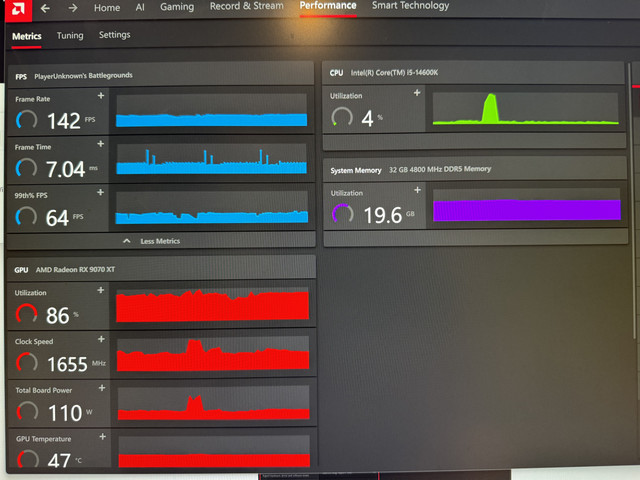
Task: Click the plus icon on Frame Time
Action: pyautogui.click(x=101, y=144)
